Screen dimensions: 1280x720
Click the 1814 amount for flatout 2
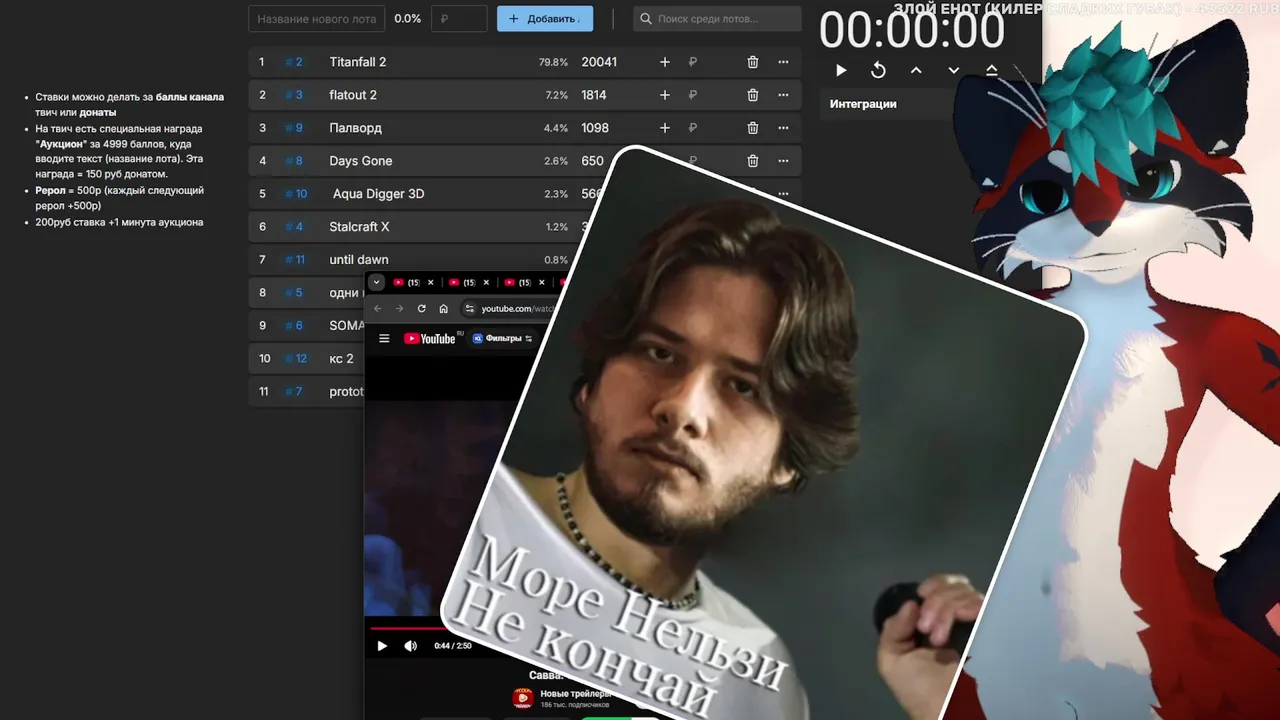(594, 95)
